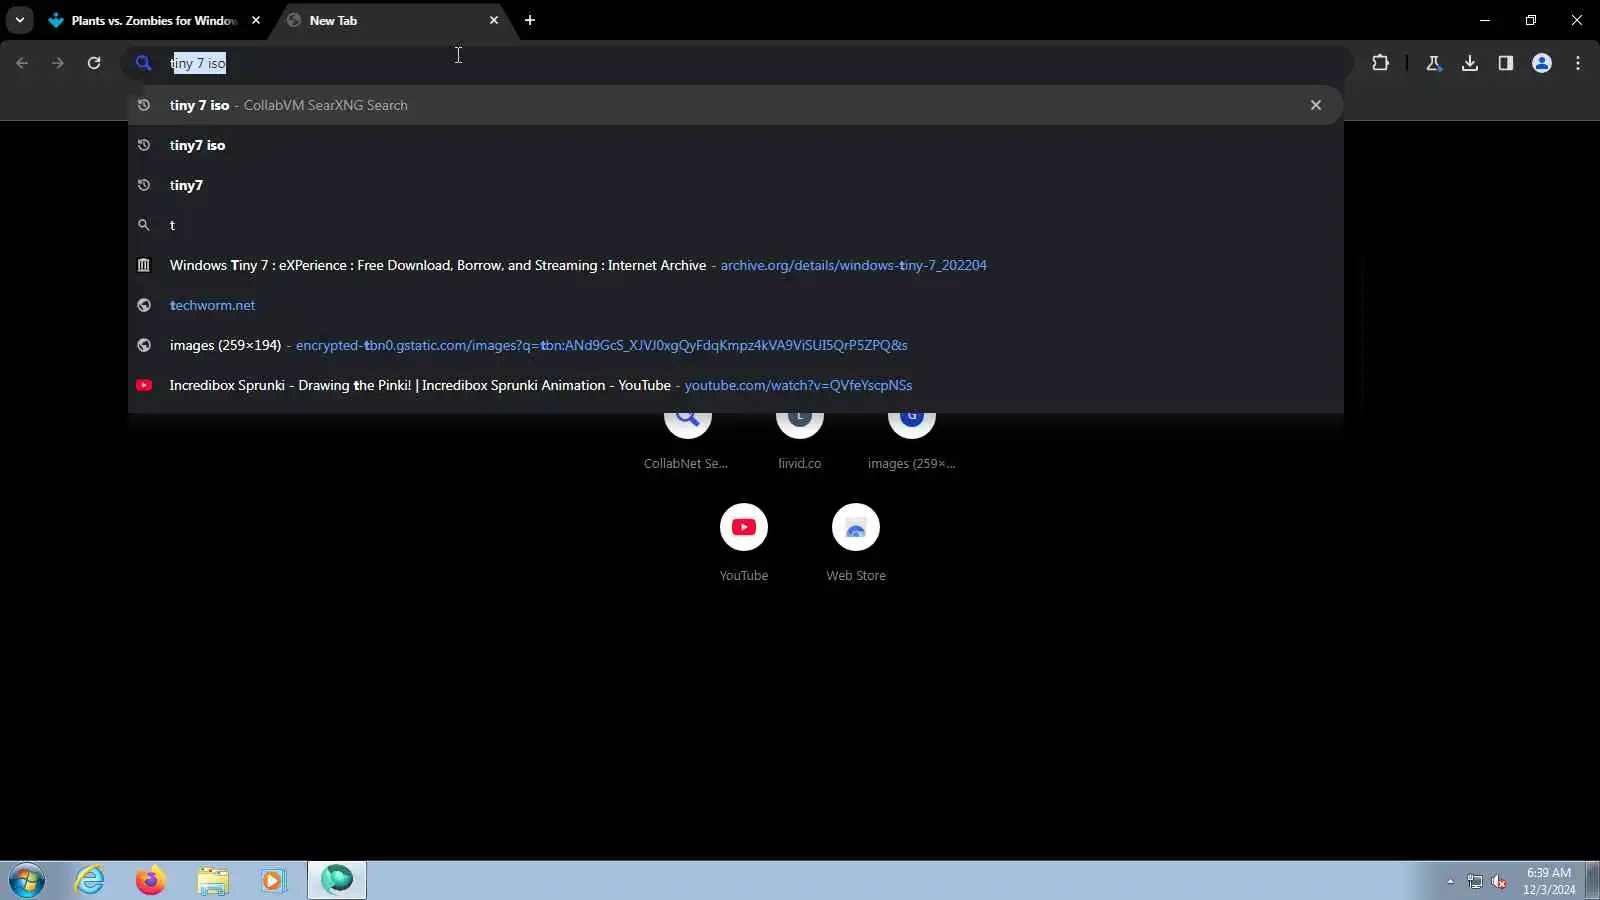Toggle the side panel icon

(1506, 63)
